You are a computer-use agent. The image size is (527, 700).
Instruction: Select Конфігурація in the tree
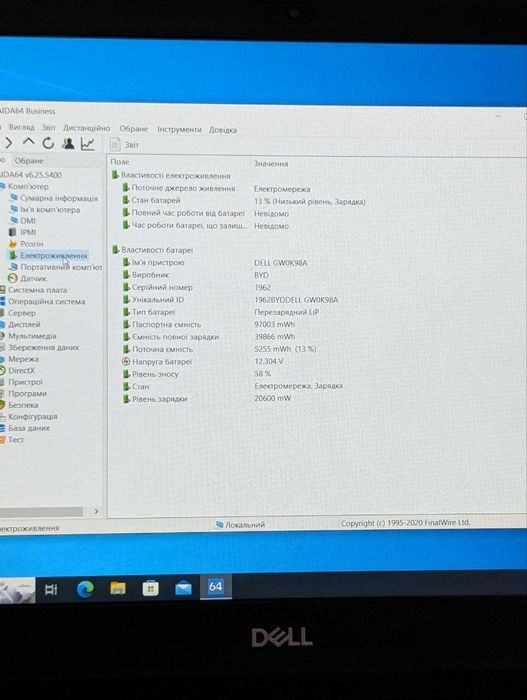tap(29, 417)
